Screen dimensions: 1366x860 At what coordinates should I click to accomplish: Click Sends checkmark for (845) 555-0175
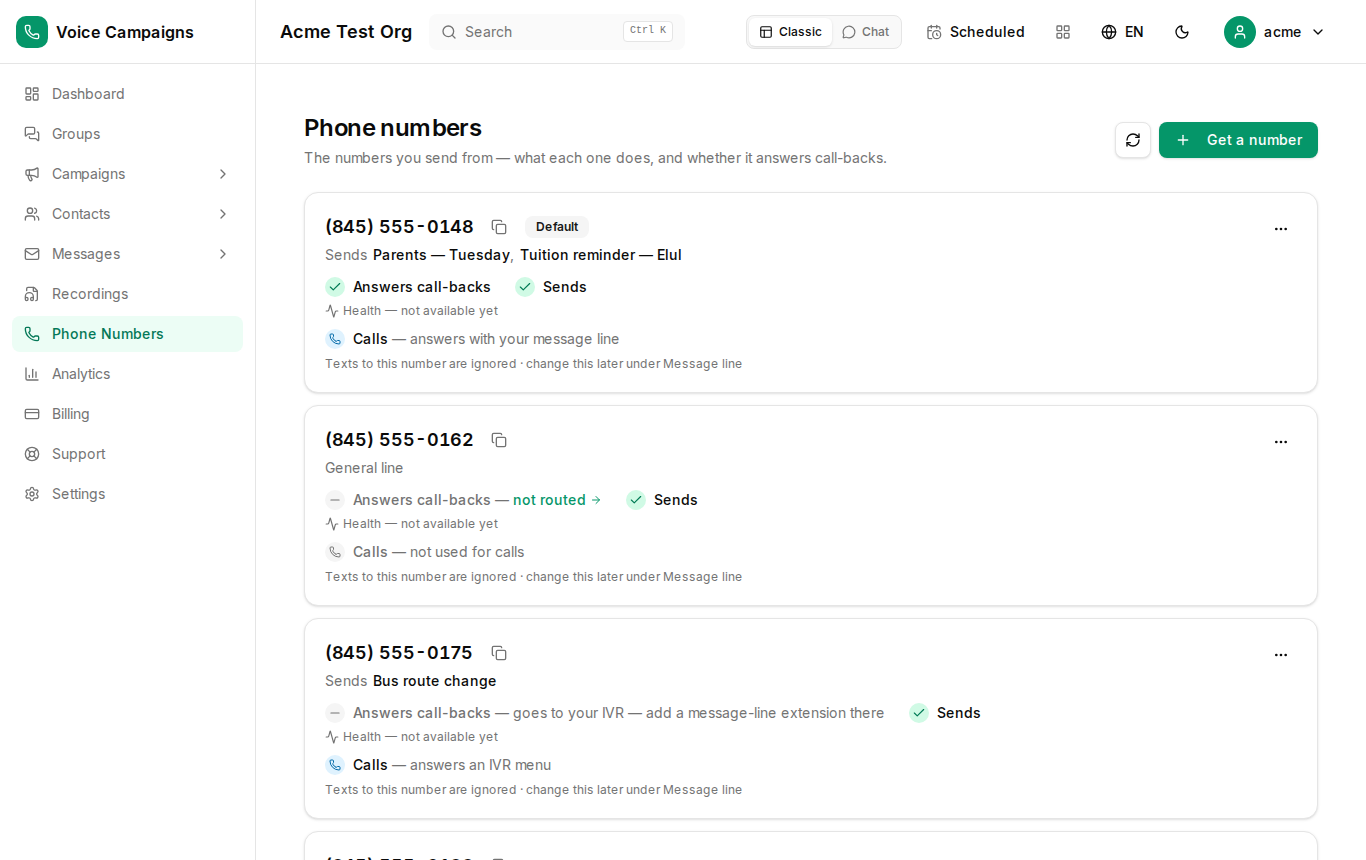[919, 713]
